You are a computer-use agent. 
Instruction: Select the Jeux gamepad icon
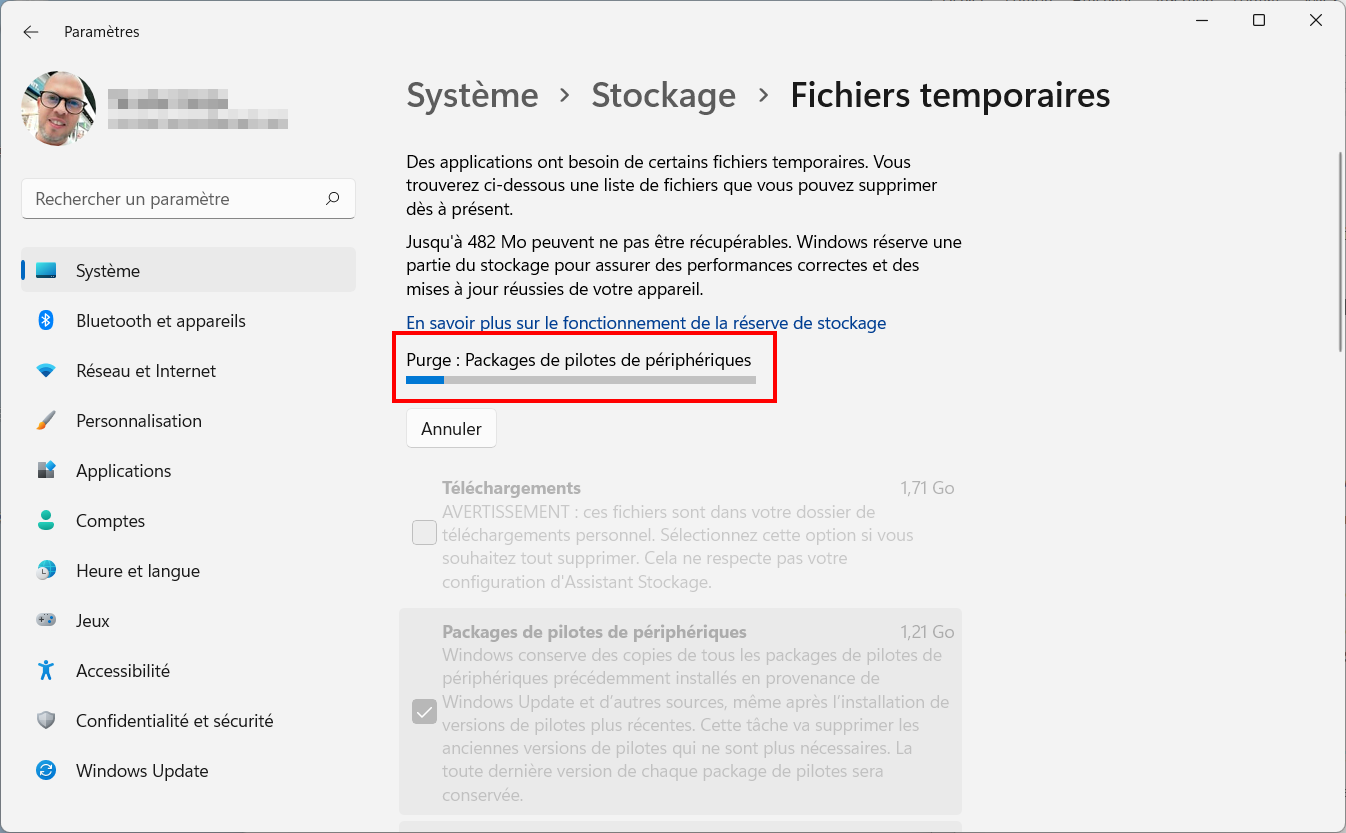(46, 621)
